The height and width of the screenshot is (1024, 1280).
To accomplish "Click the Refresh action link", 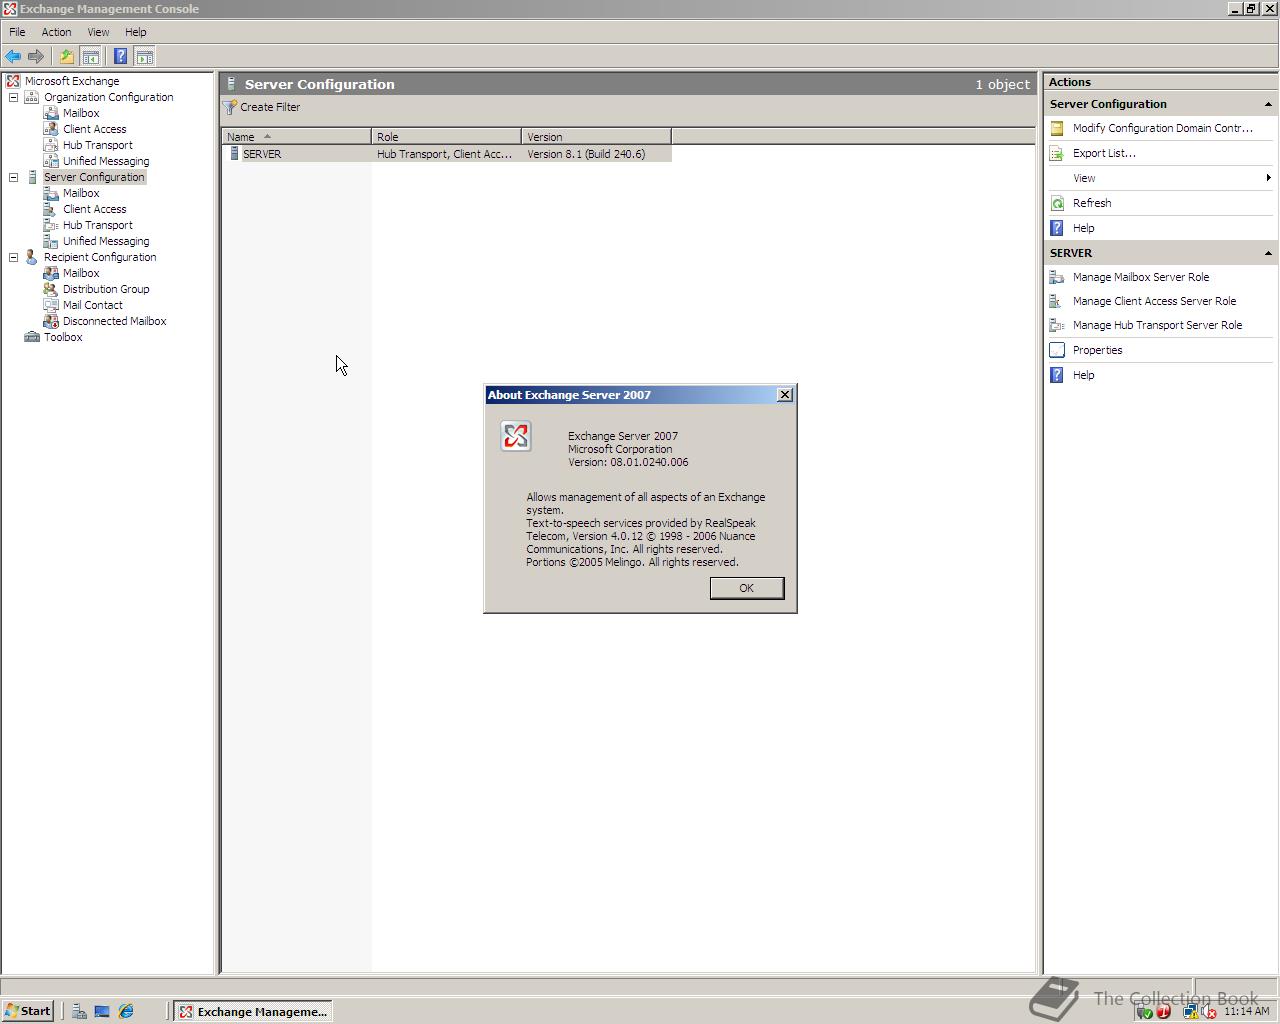I will point(1092,203).
